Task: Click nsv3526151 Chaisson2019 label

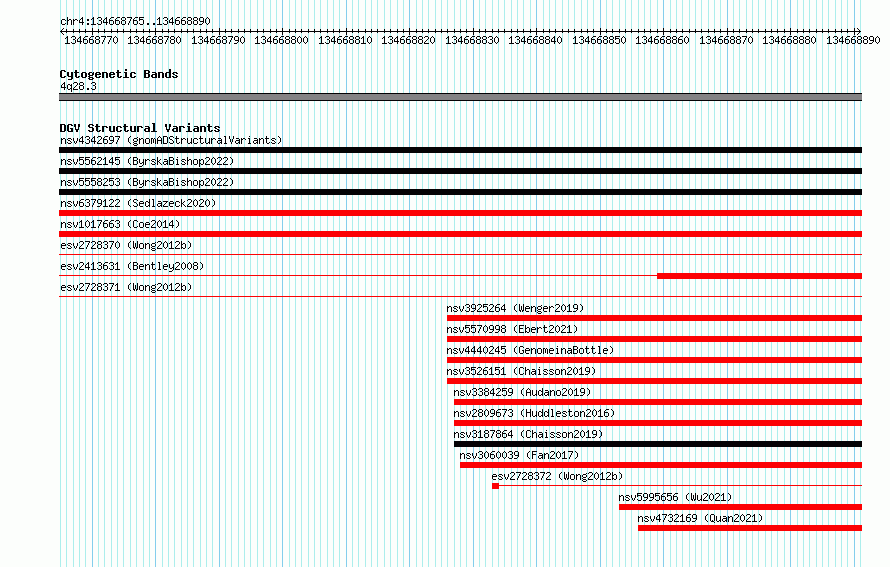Action: pyautogui.click(x=521, y=371)
